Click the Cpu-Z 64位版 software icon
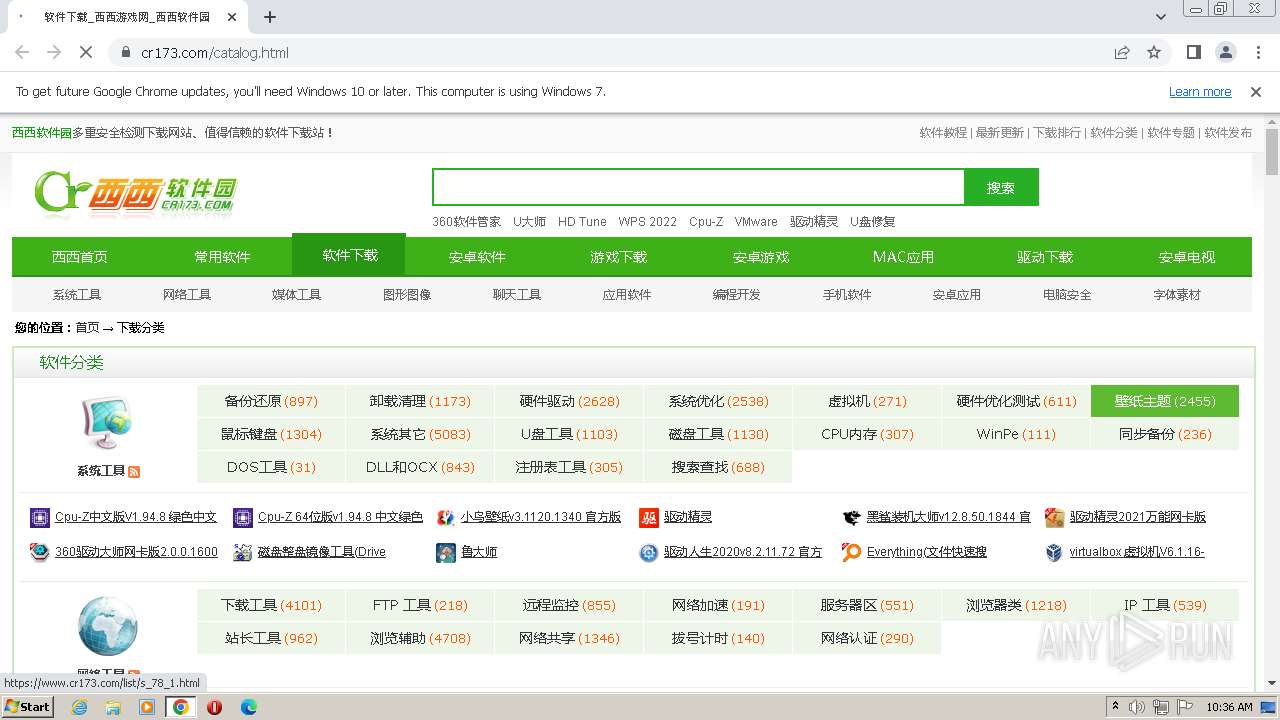 point(242,518)
